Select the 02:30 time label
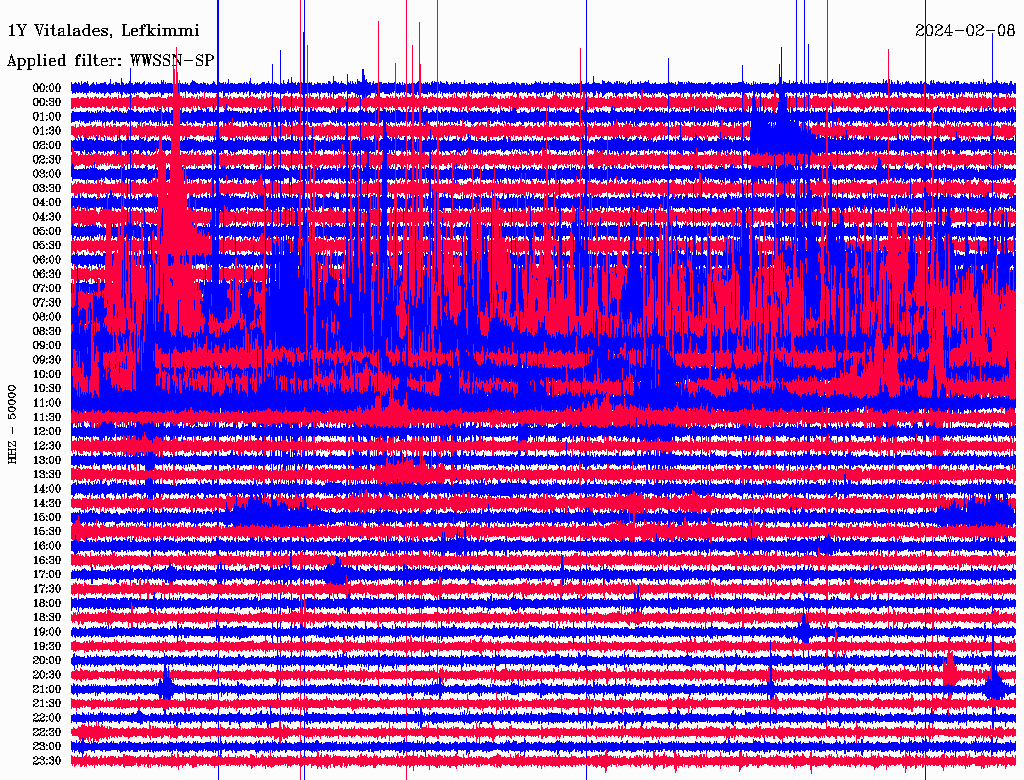 pos(47,160)
